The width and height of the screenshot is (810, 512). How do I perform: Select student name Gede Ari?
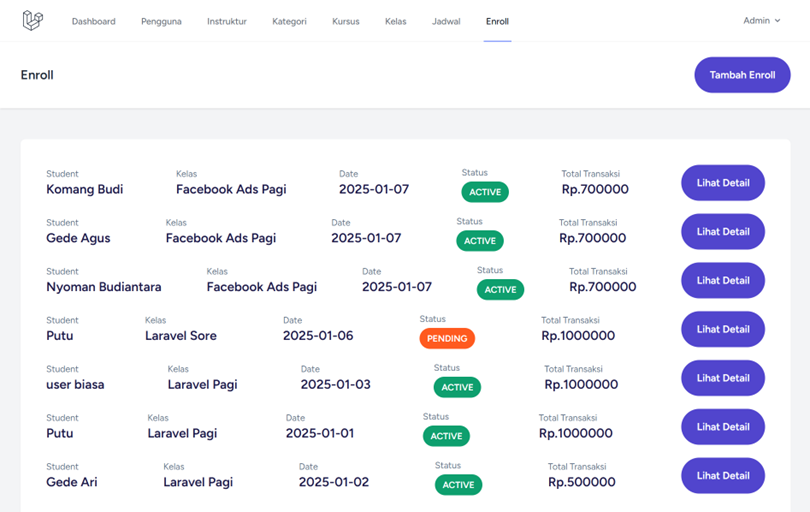click(x=72, y=482)
